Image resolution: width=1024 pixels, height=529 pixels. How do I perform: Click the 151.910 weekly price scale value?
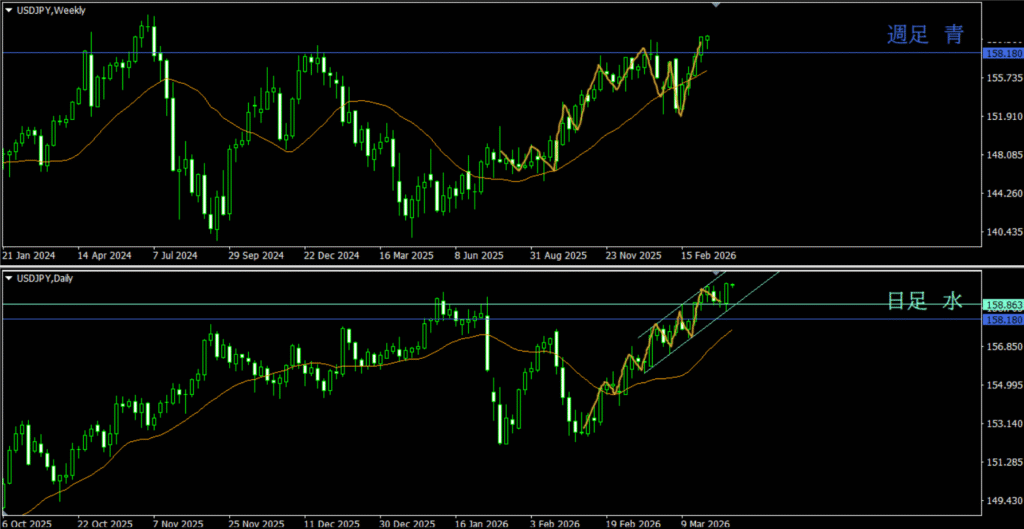pyautogui.click(x=1001, y=117)
